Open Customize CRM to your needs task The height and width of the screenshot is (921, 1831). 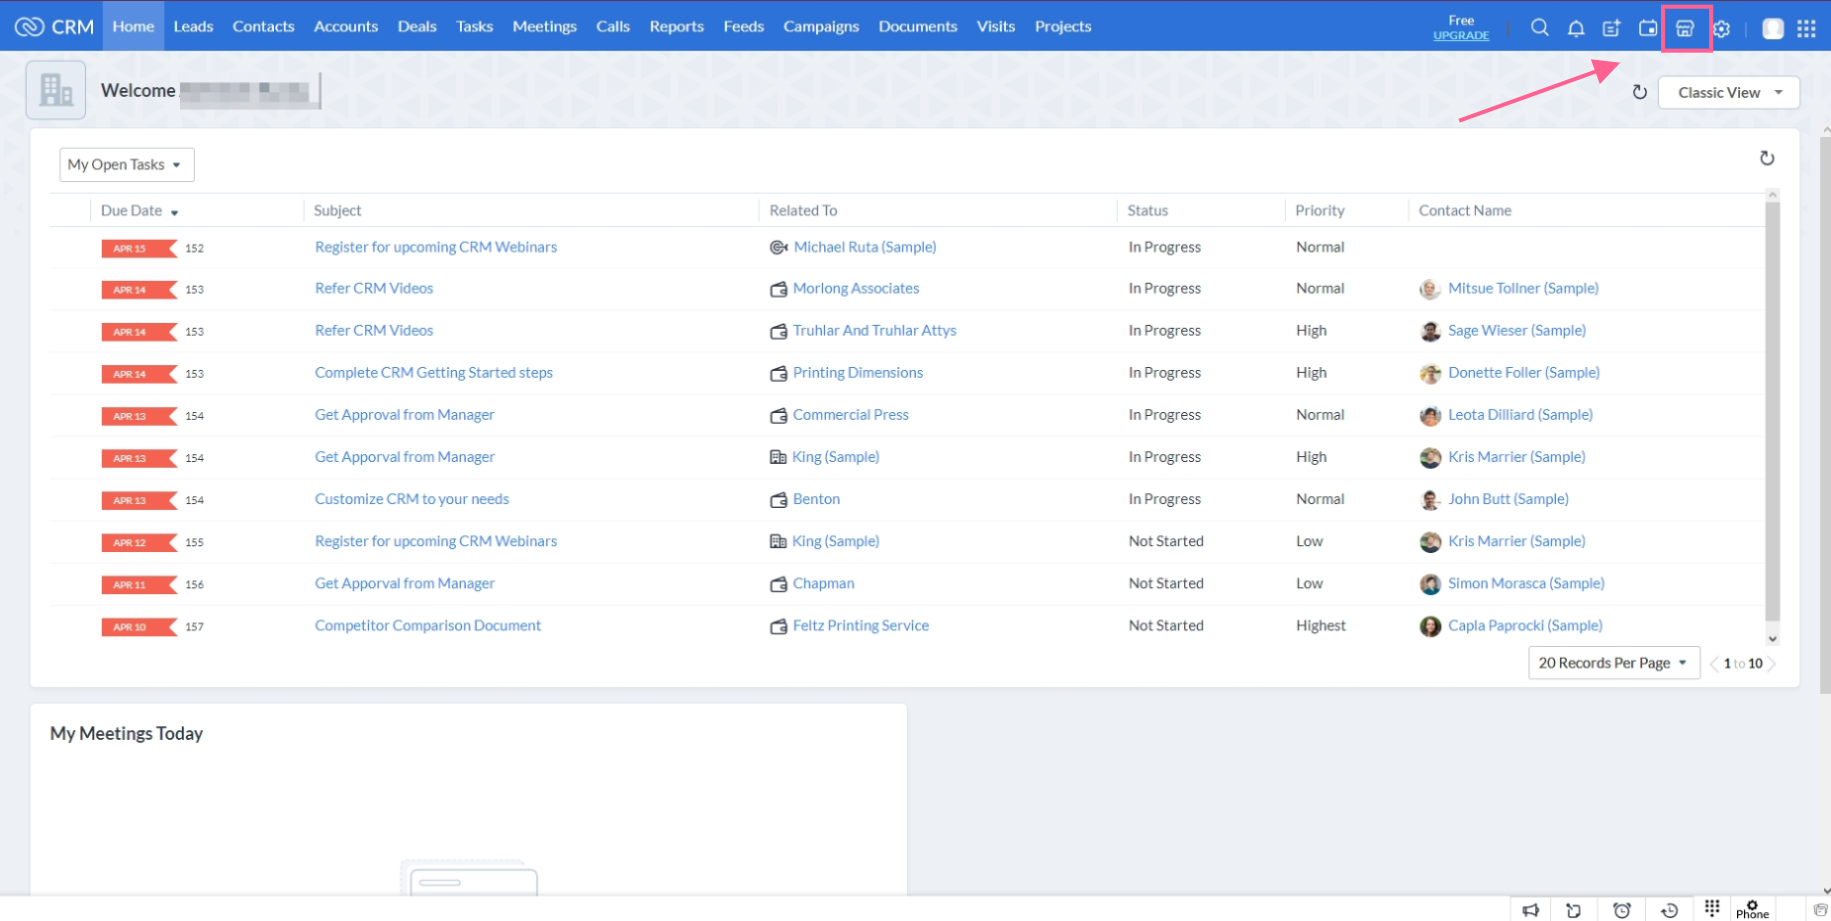click(412, 499)
